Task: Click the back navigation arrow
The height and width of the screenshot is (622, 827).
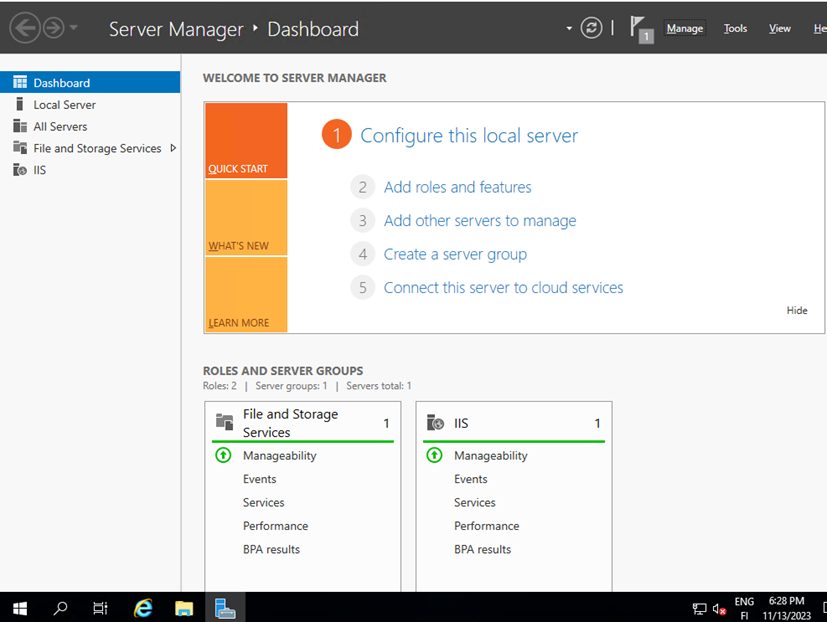Action: (25, 27)
